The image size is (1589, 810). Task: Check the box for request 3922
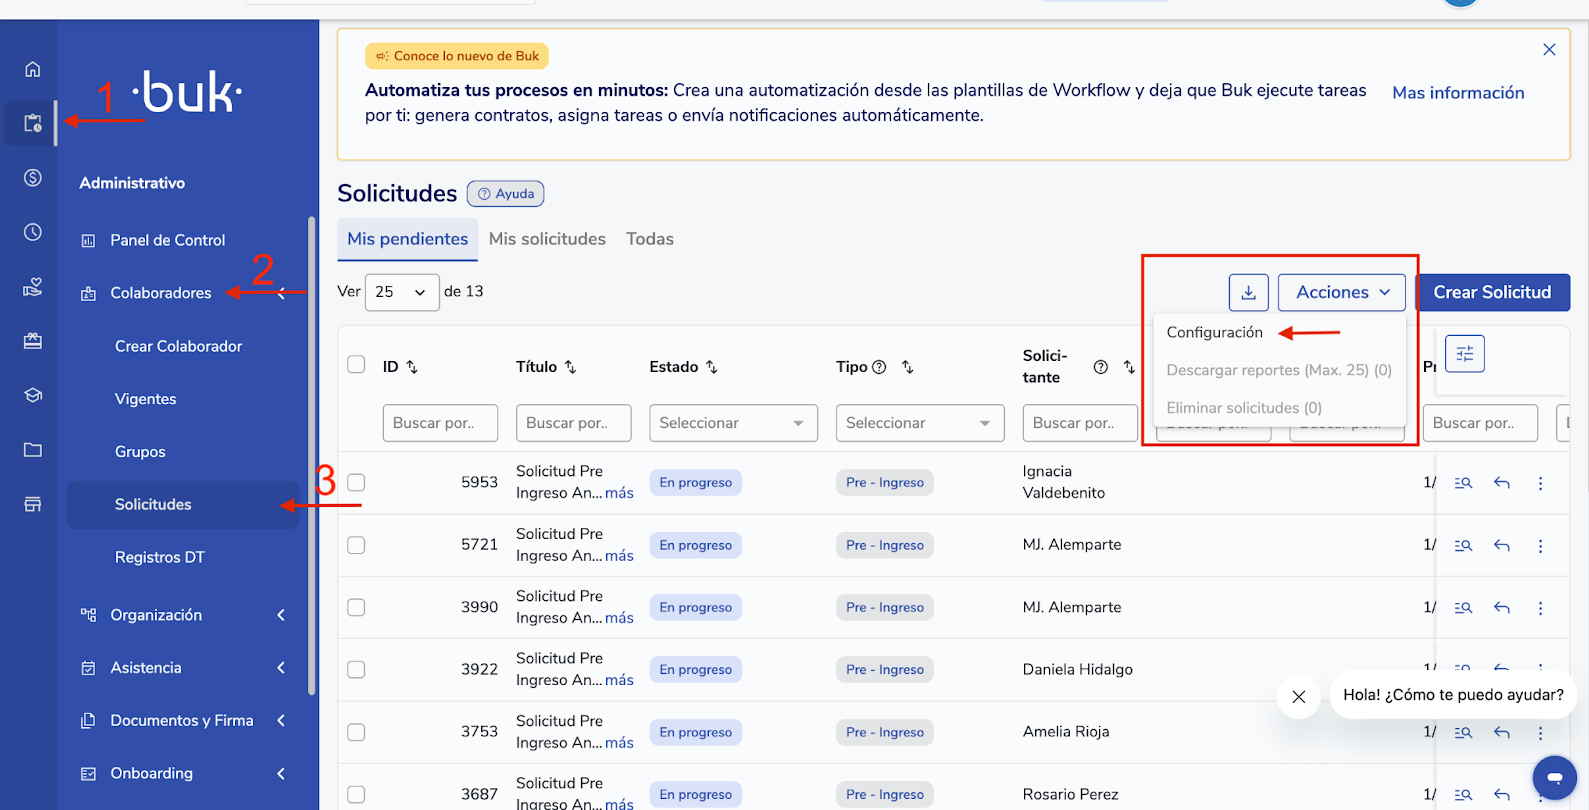tap(356, 669)
